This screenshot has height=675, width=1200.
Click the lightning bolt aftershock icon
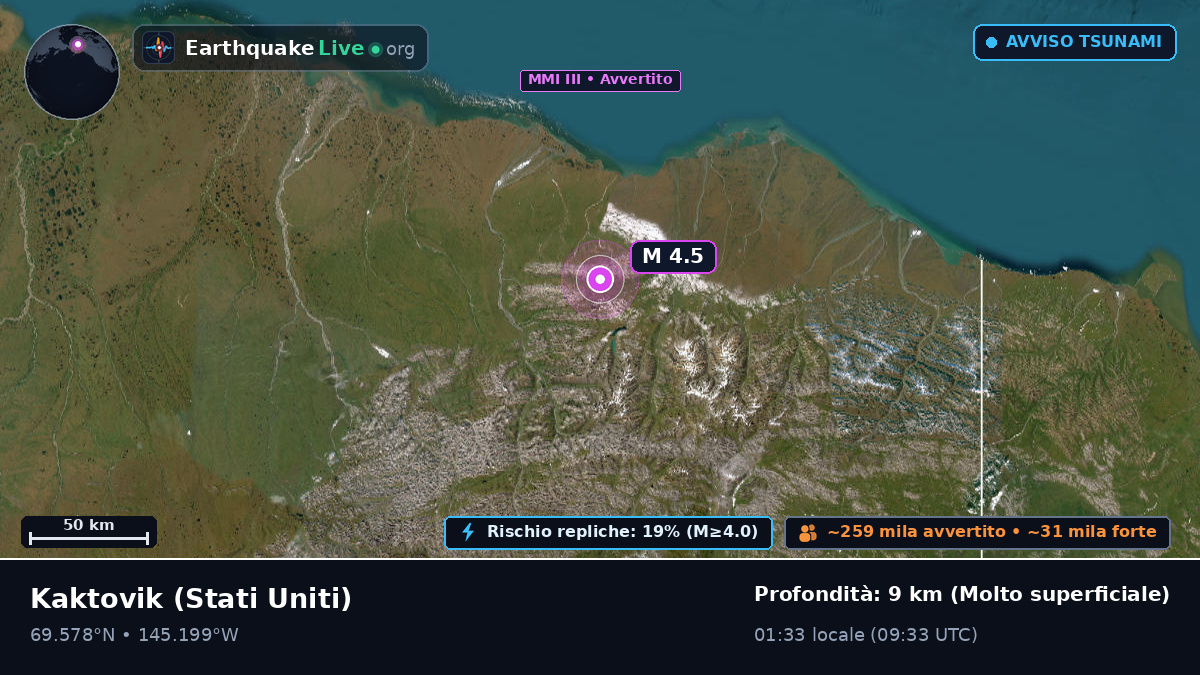coord(468,532)
